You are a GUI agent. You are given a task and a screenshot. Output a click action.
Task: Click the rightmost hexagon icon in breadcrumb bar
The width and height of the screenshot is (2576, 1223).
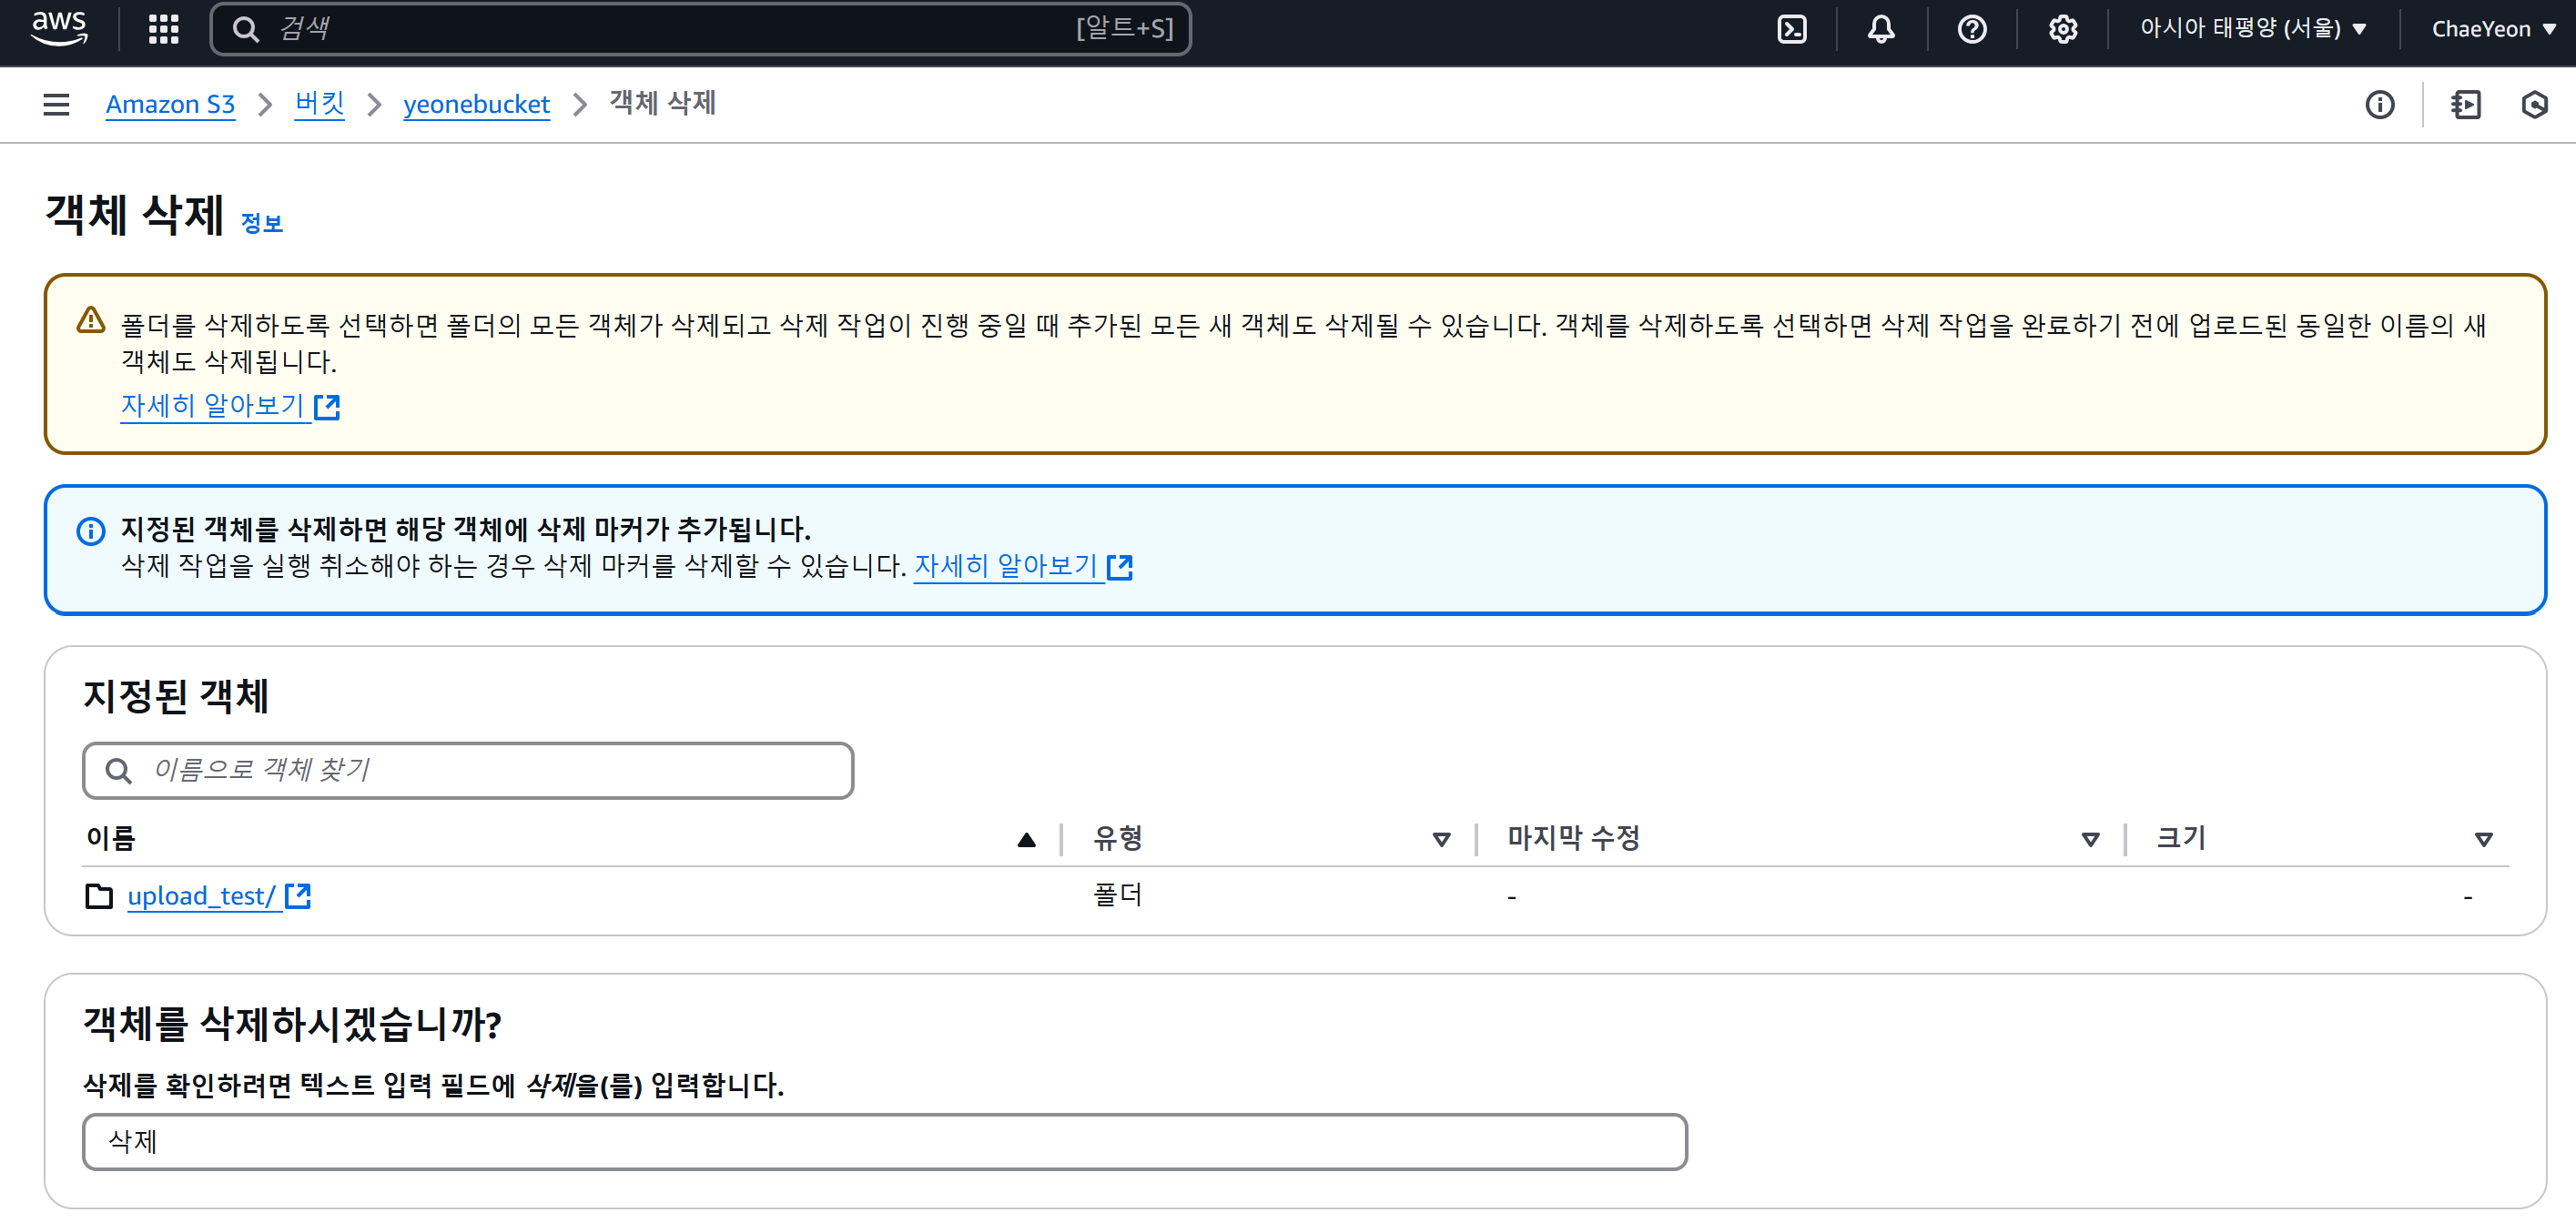[x=2533, y=104]
